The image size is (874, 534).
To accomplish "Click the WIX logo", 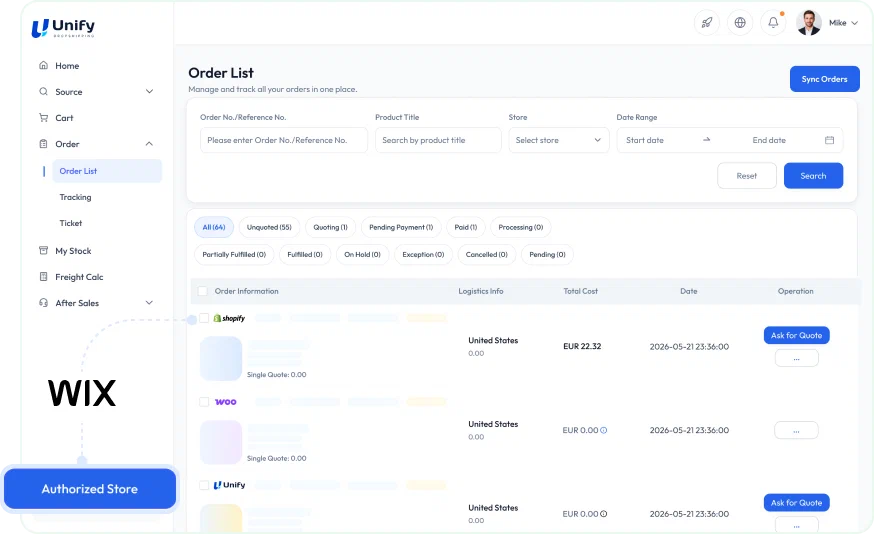I will tap(82, 393).
